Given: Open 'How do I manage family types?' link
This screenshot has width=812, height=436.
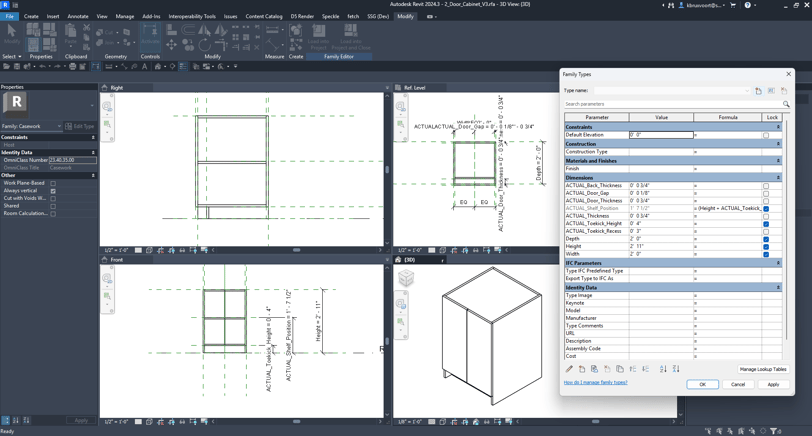Looking at the screenshot, I should [595, 382].
